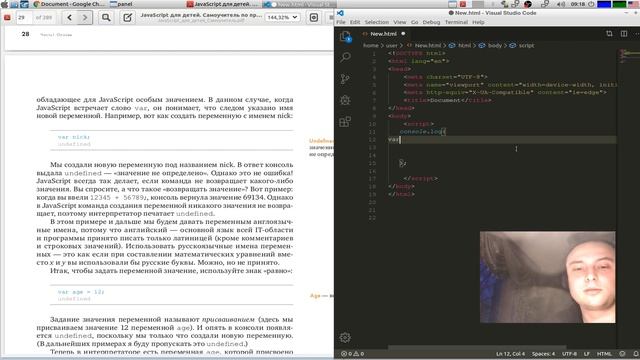Click the Apple-style system menu icon
The image size is (640, 360).
coord(4,4)
